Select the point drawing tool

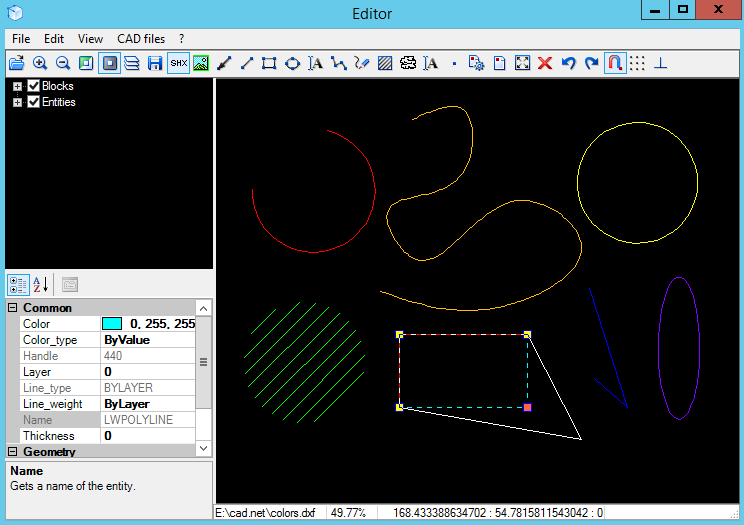(x=454, y=63)
